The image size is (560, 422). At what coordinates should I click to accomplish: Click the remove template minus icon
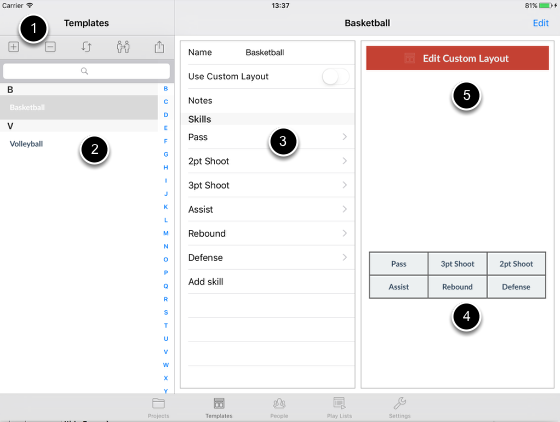[x=50, y=47]
